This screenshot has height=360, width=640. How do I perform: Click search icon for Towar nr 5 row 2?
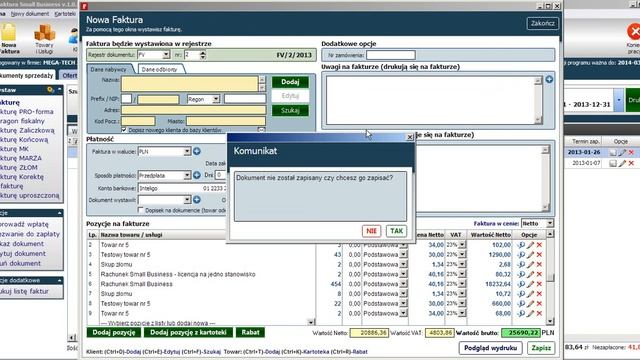click(521, 245)
